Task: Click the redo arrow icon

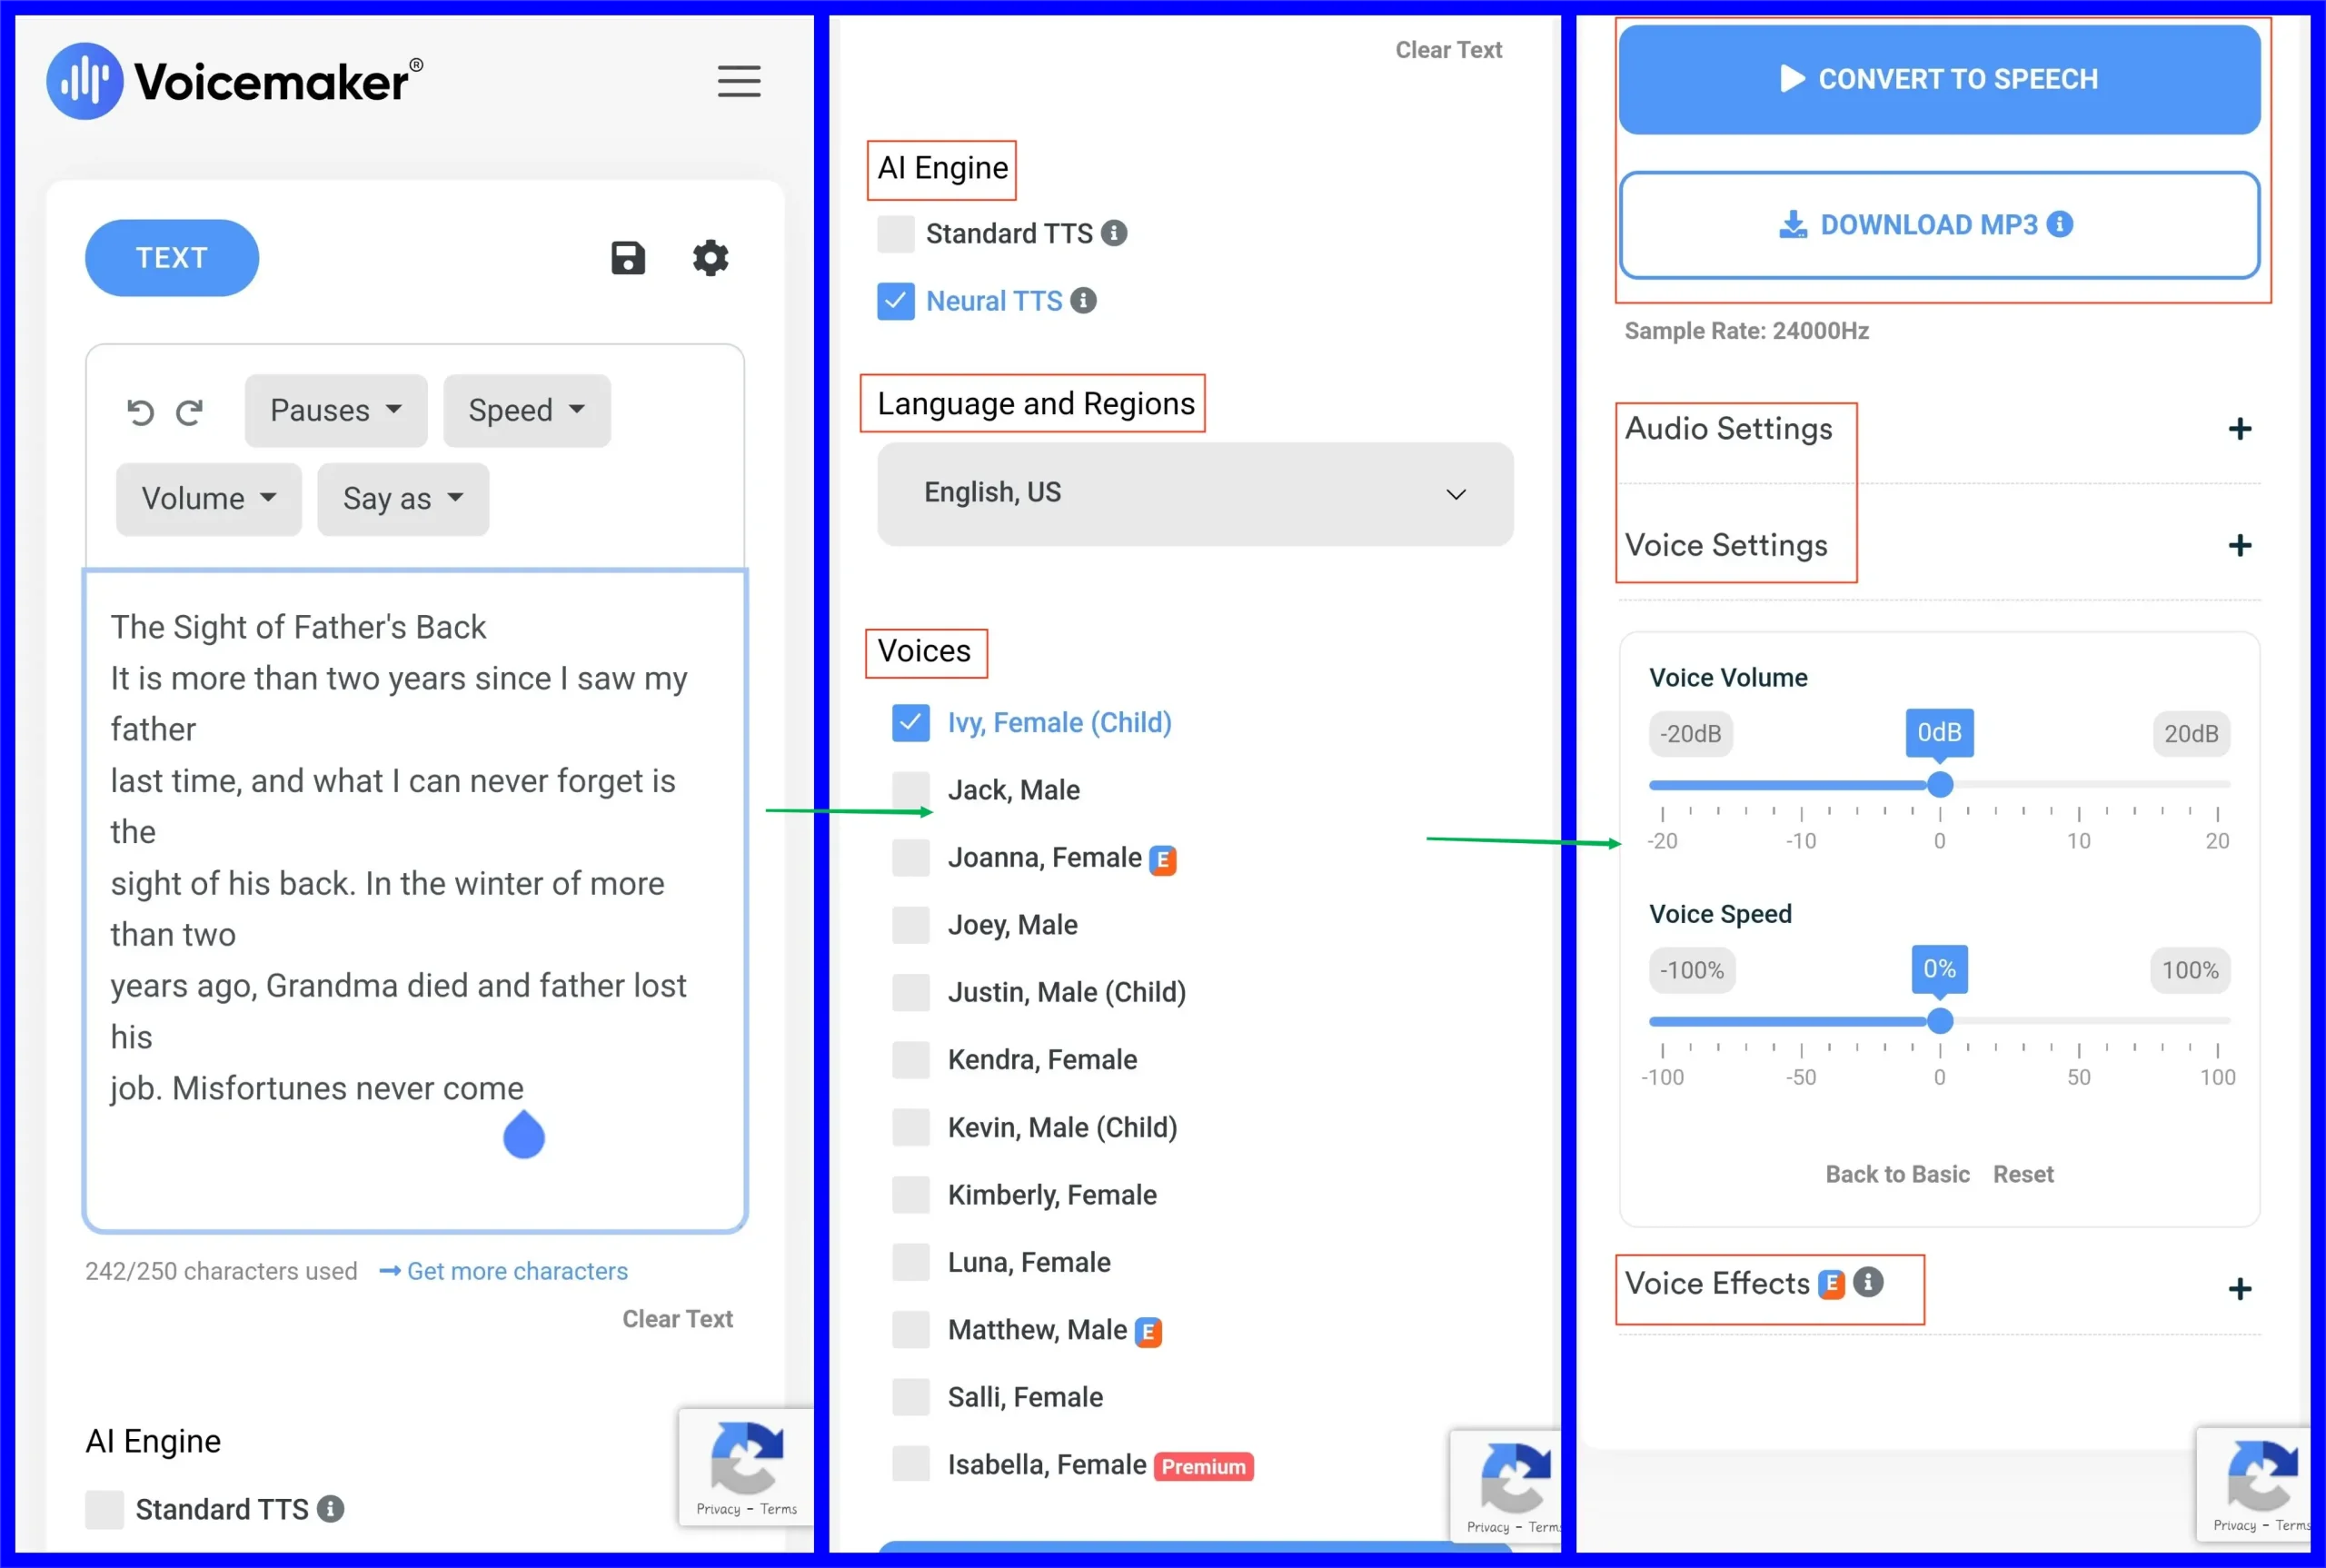Action: [x=189, y=412]
